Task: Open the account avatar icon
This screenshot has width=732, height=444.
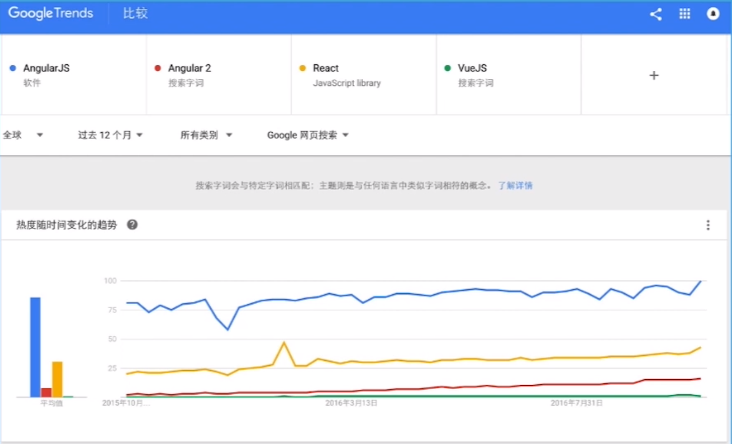Action: pos(713,14)
